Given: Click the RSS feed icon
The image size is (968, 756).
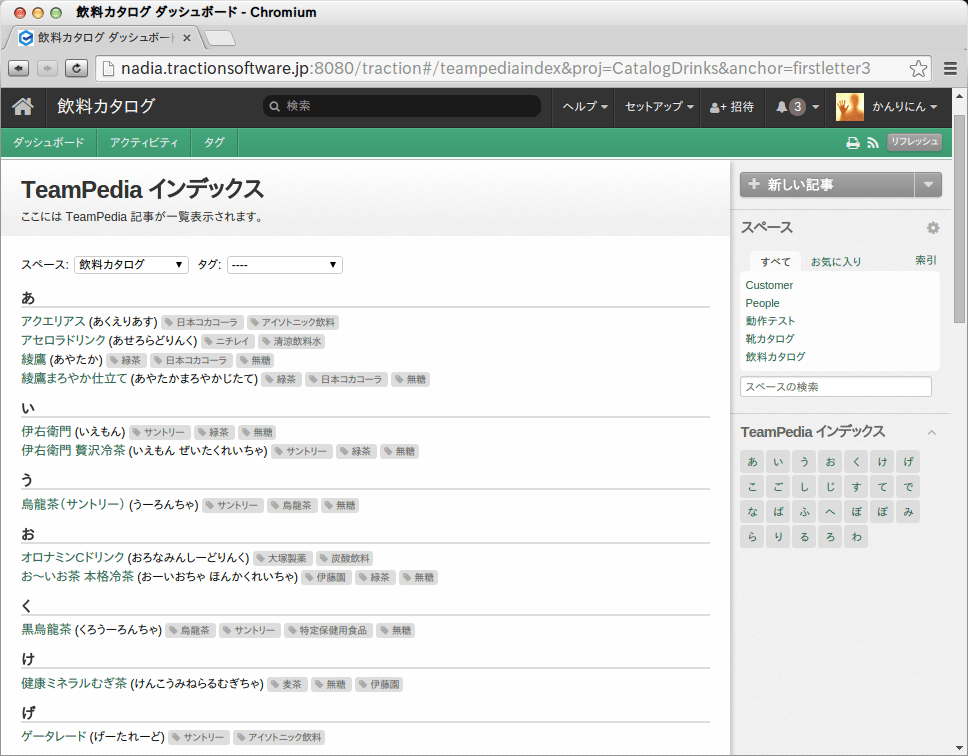Looking at the screenshot, I should pyautogui.click(x=872, y=143).
